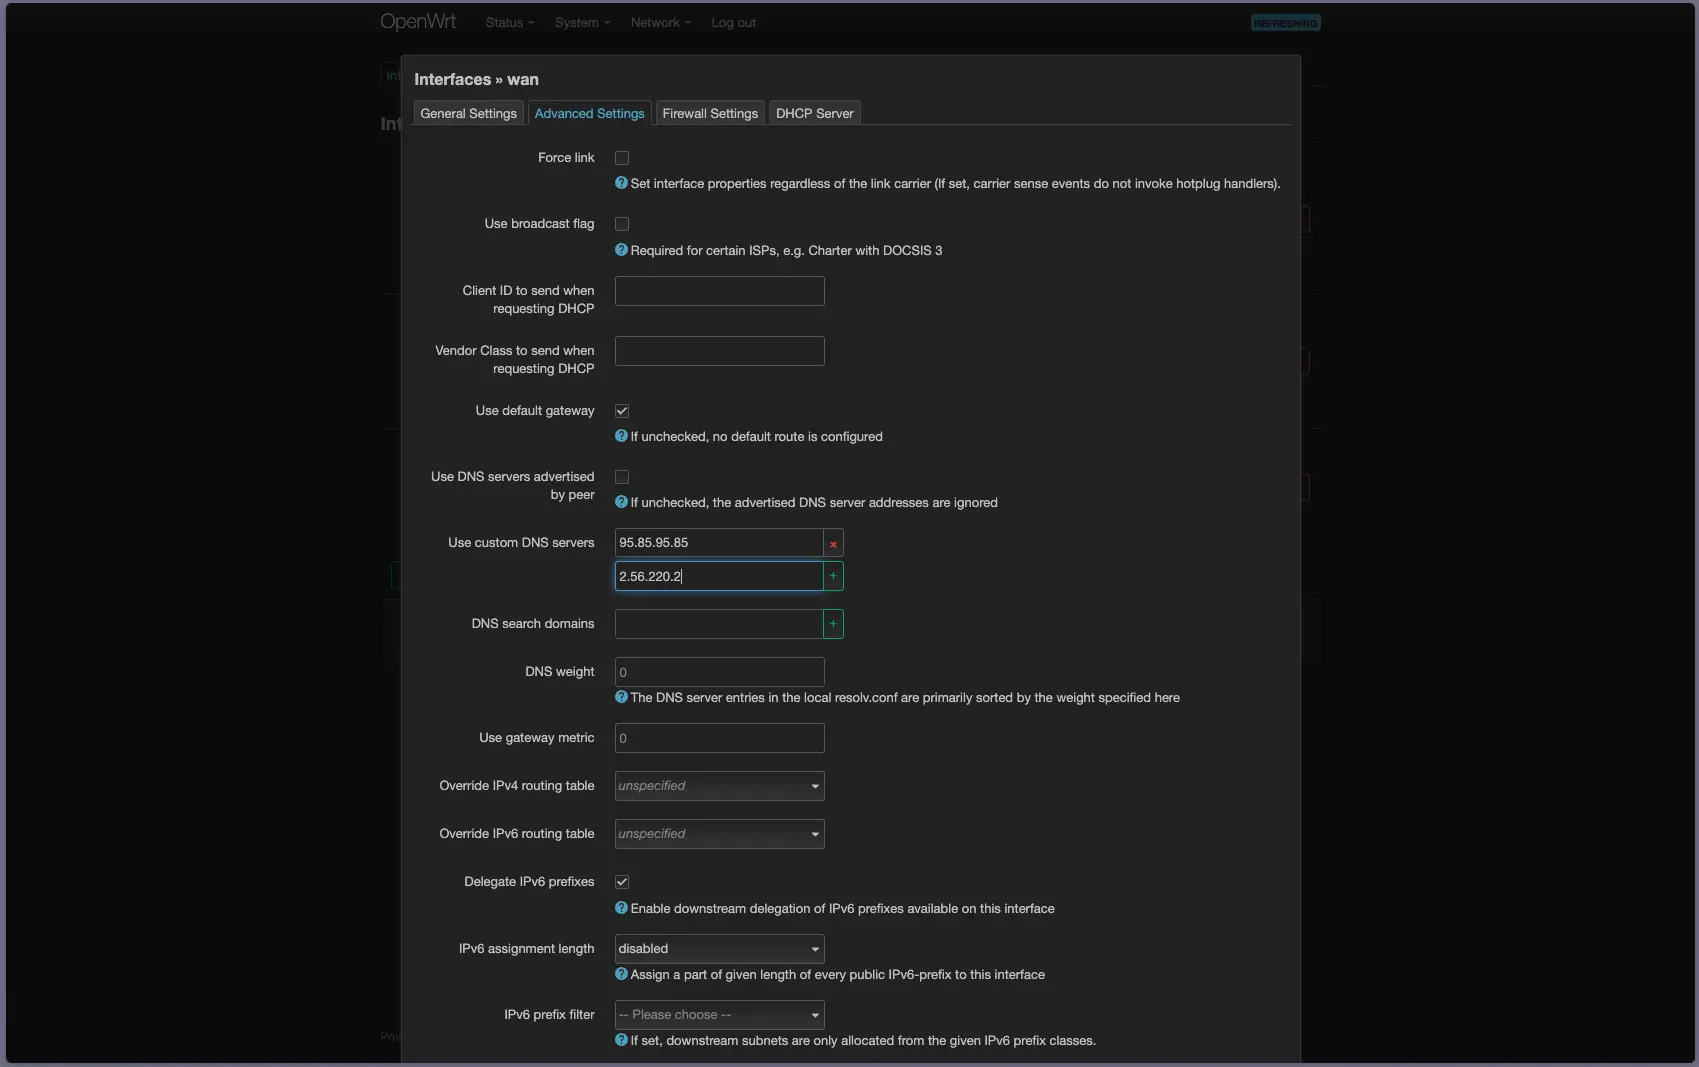Enable Use DNS servers advertised by peer
Viewport: 1699px width, 1067px height.
[622, 477]
